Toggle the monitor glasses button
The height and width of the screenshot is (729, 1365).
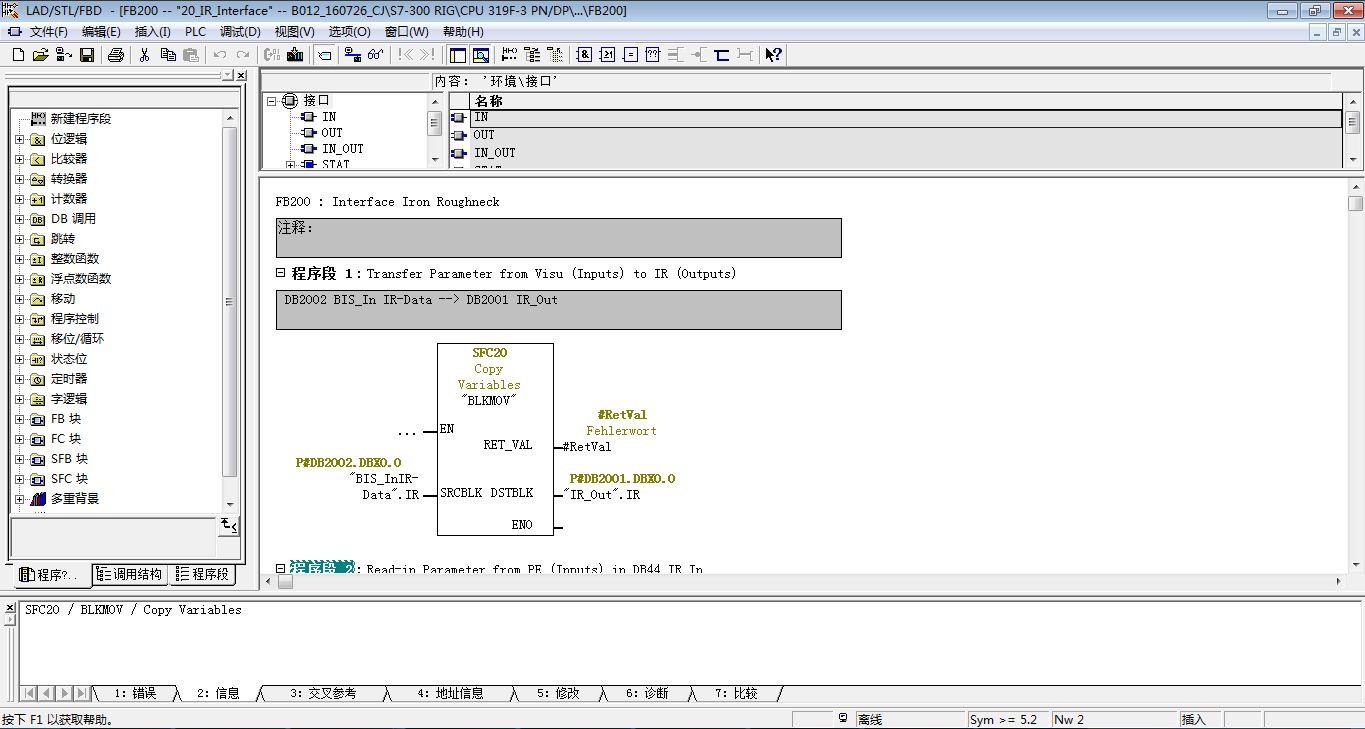[376, 55]
